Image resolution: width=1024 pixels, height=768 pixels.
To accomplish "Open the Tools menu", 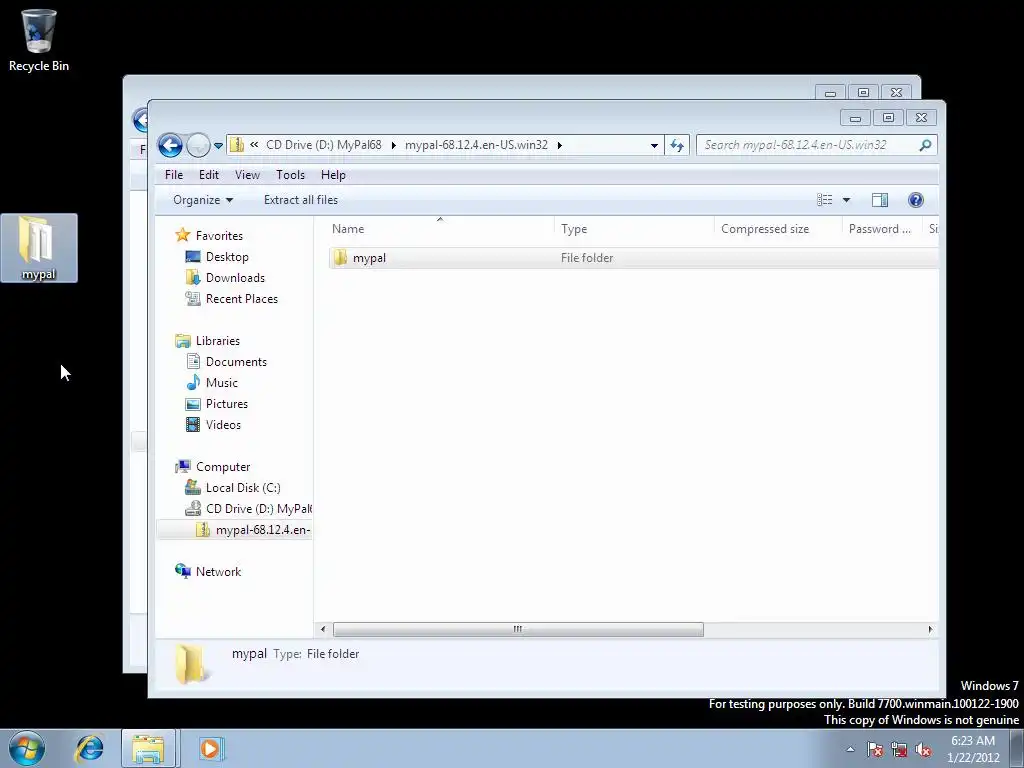I will coord(291,175).
